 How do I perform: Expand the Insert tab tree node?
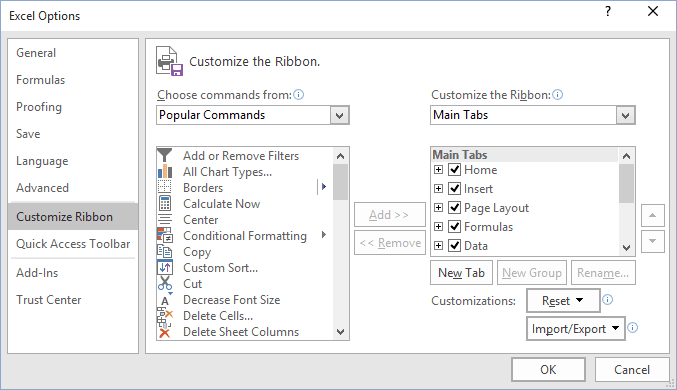pos(438,188)
